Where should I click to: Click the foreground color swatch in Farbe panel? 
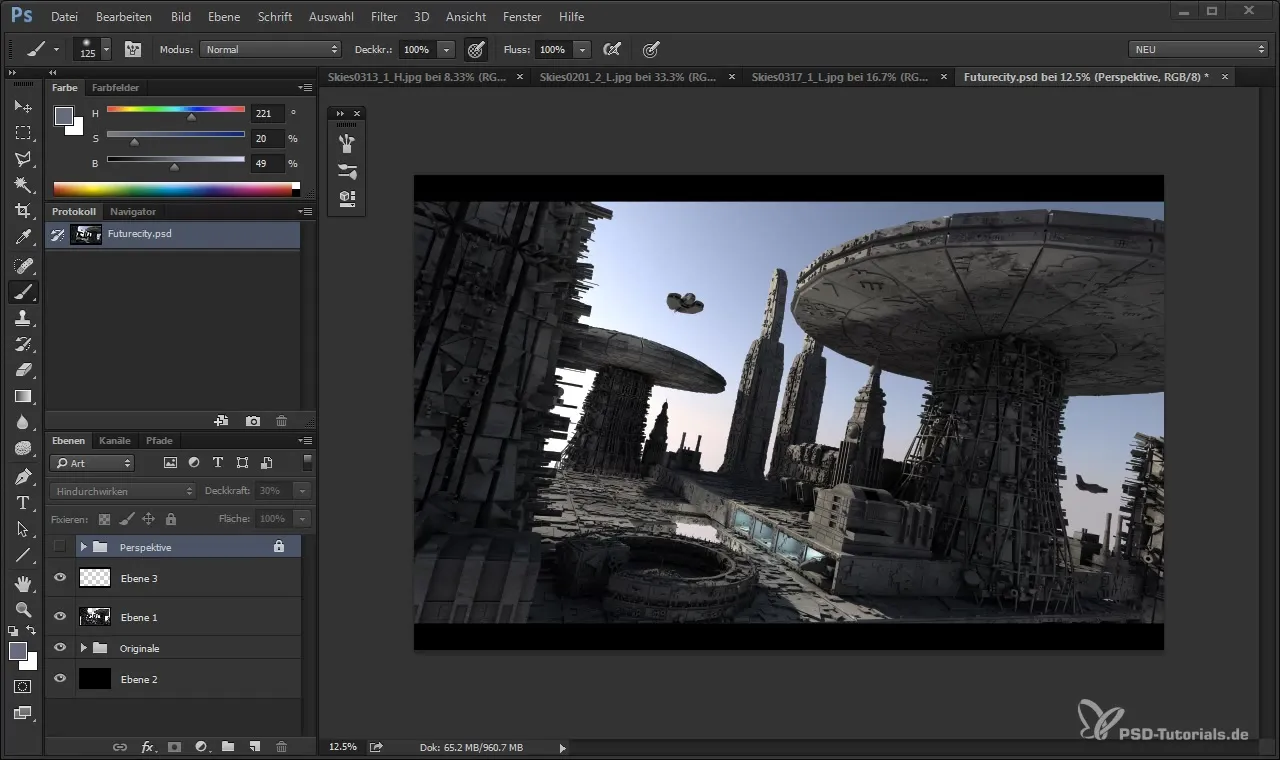[x=64, y=116]
